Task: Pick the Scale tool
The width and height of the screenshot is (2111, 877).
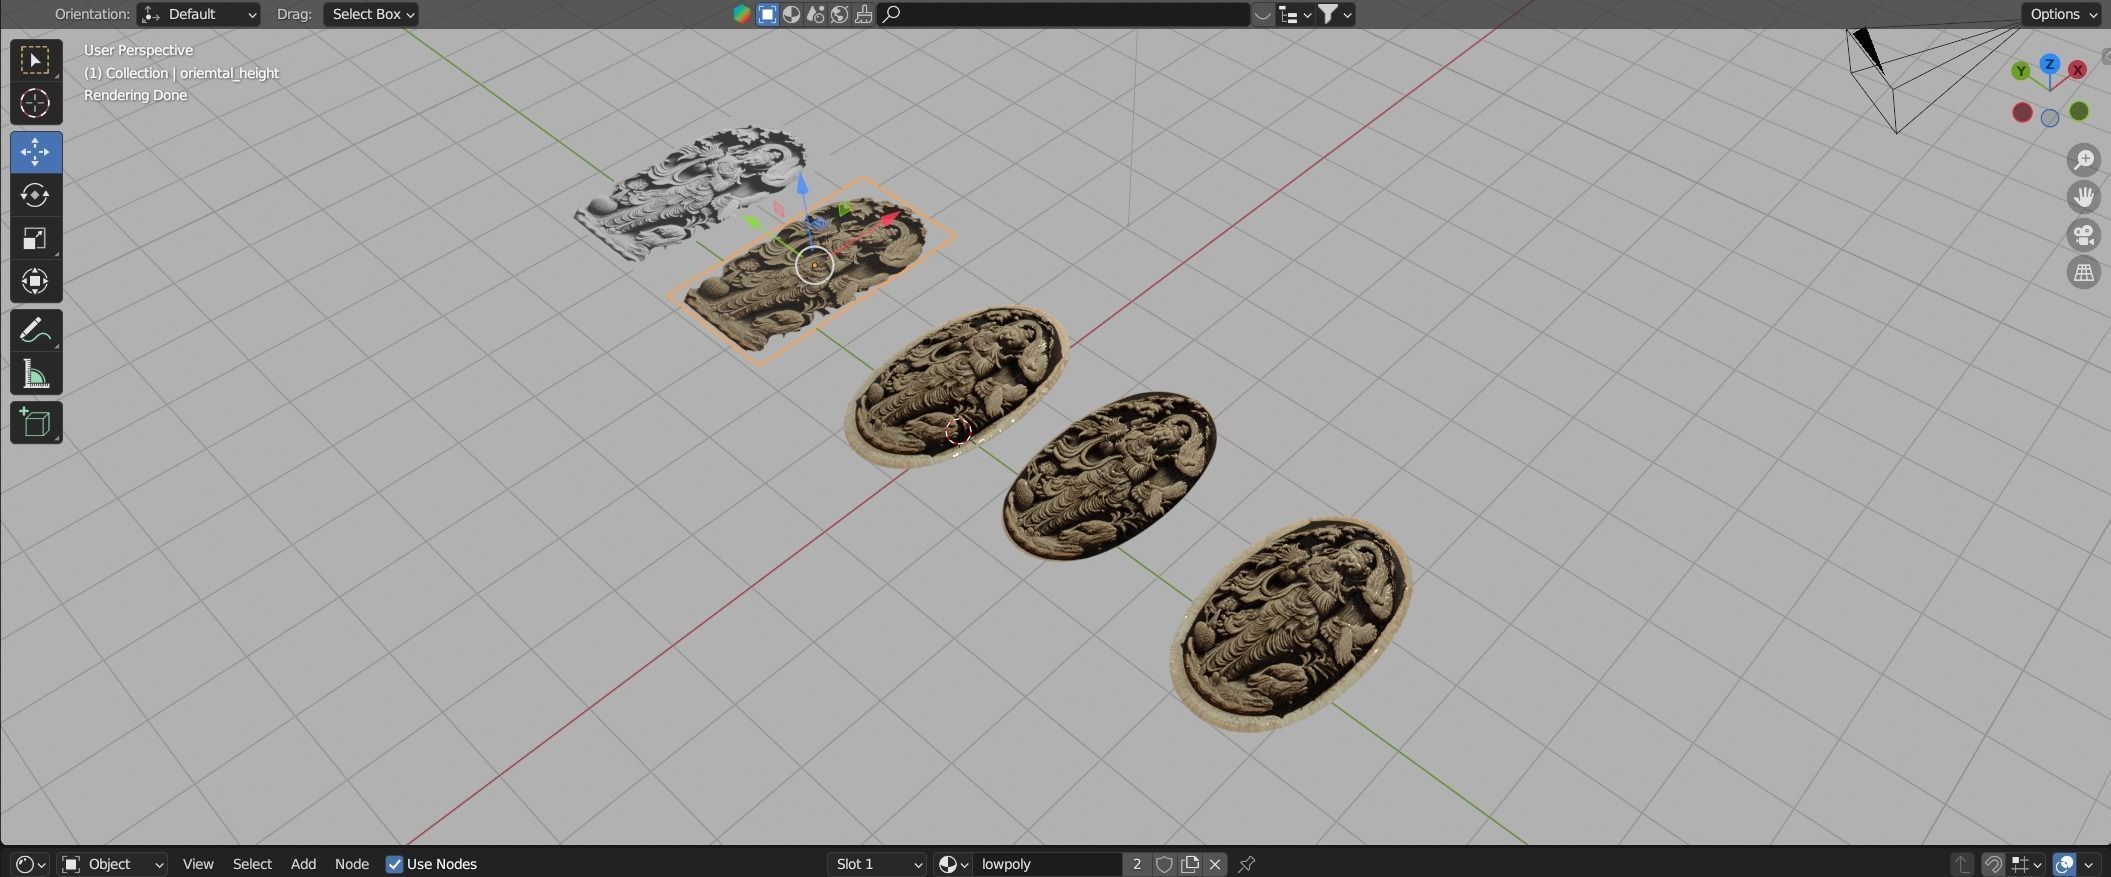Action: [x=36, y=238]
